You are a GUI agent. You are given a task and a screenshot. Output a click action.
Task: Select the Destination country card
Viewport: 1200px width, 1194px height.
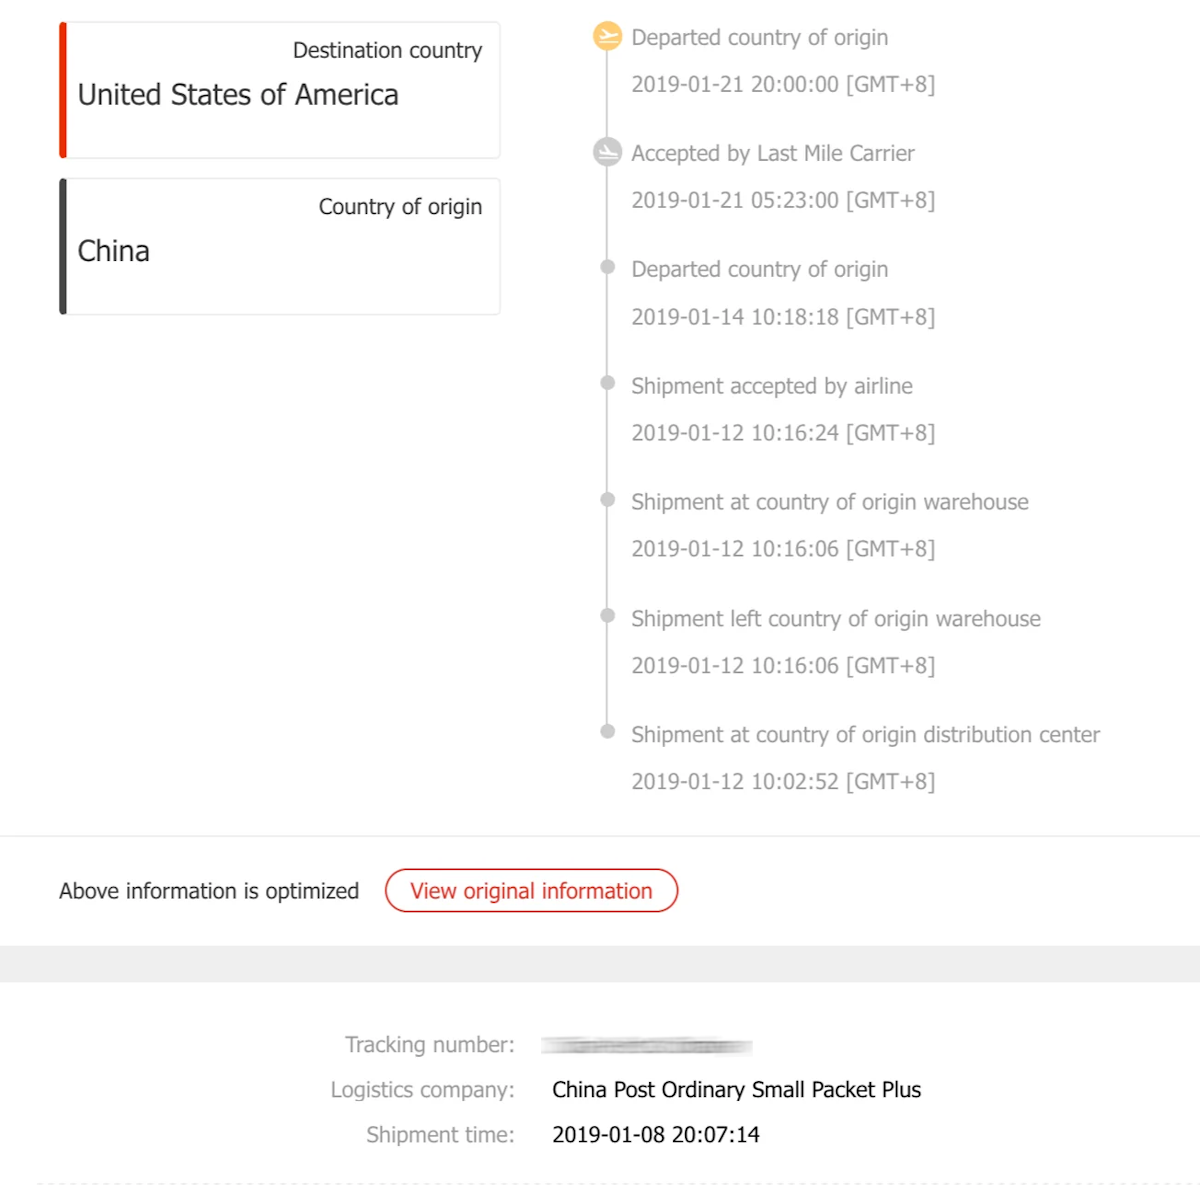280,90
